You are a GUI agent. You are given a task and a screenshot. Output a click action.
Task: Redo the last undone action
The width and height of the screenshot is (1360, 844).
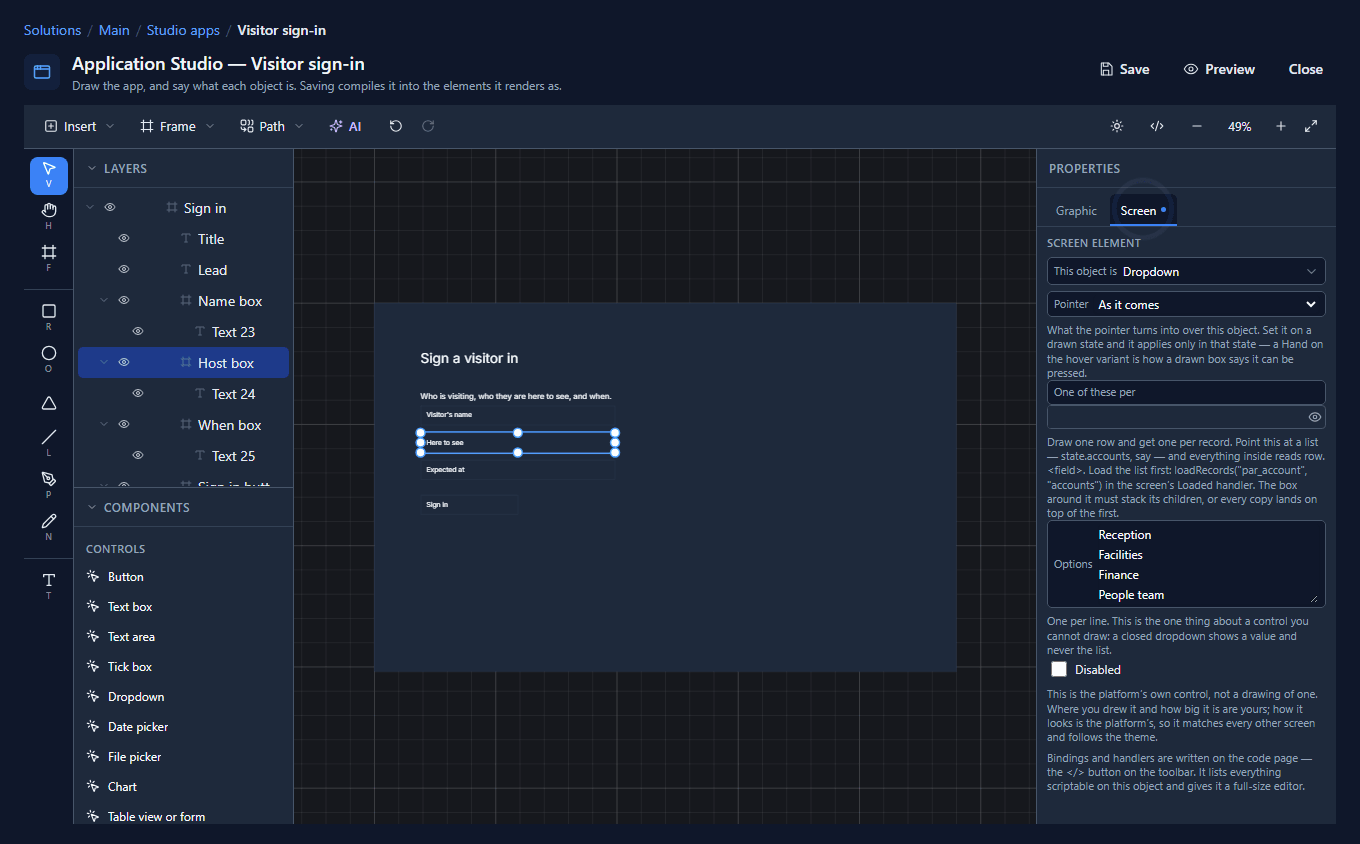pyautogui.click(x=428, y=126)
